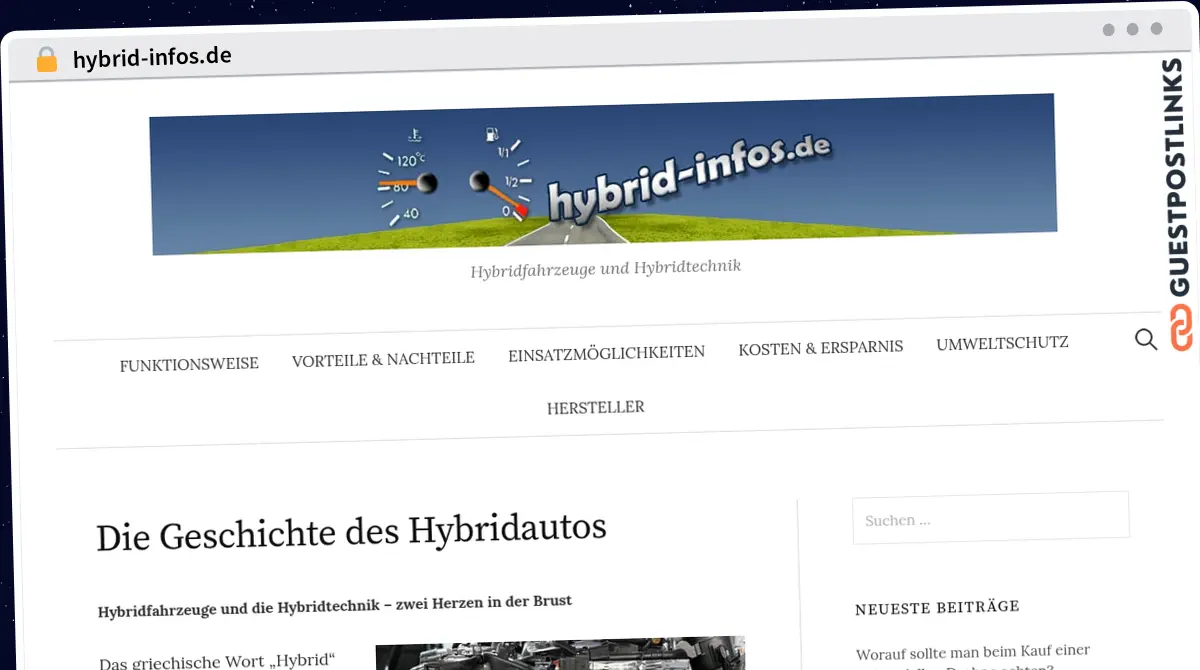Select Einsatzmöglichkeiten in navigation
Image resolution: width=1200 pixels, height=670 pixels.
tap(606, 353)
